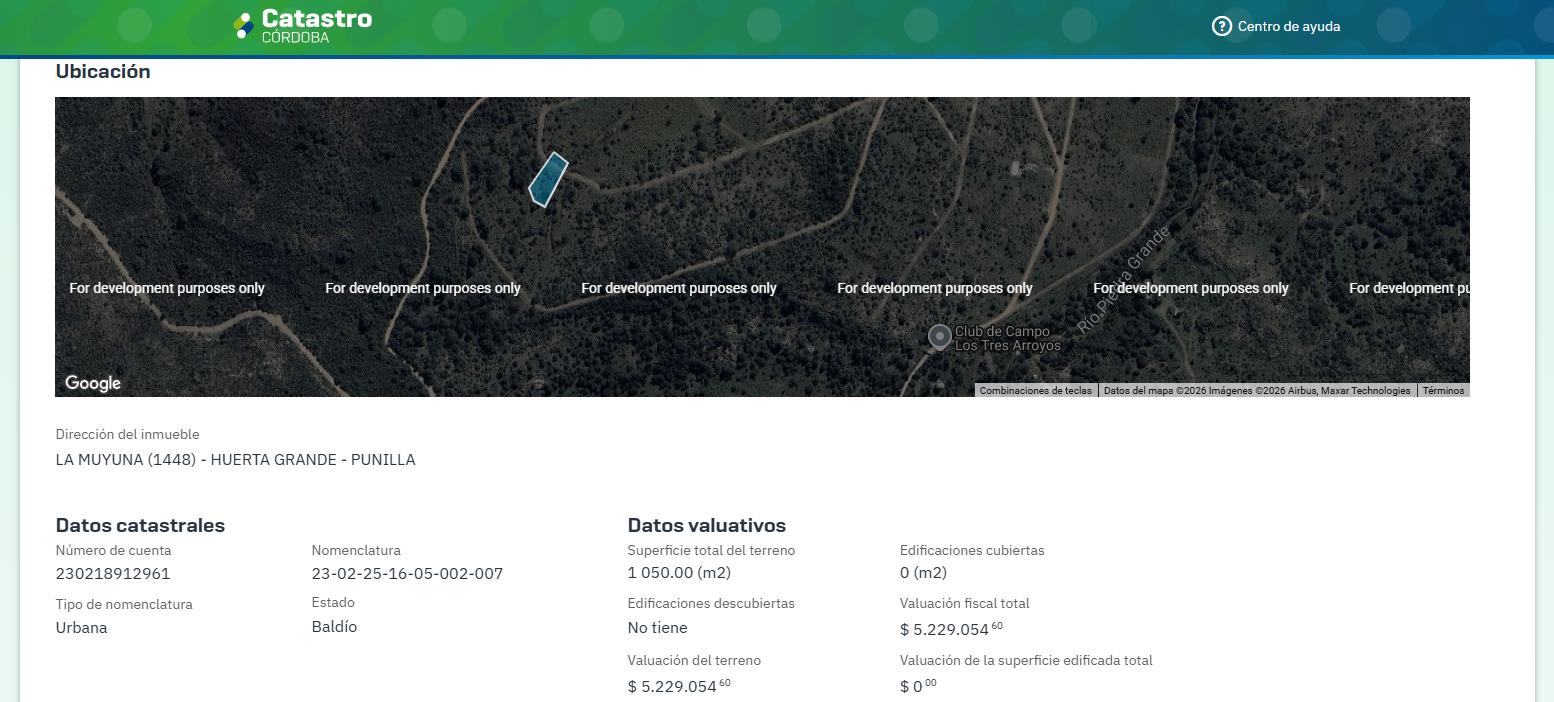Click the Río Piedra Grande map label
The height and width of the screenshot is (702, 1554).
[x=1123, y=281]
